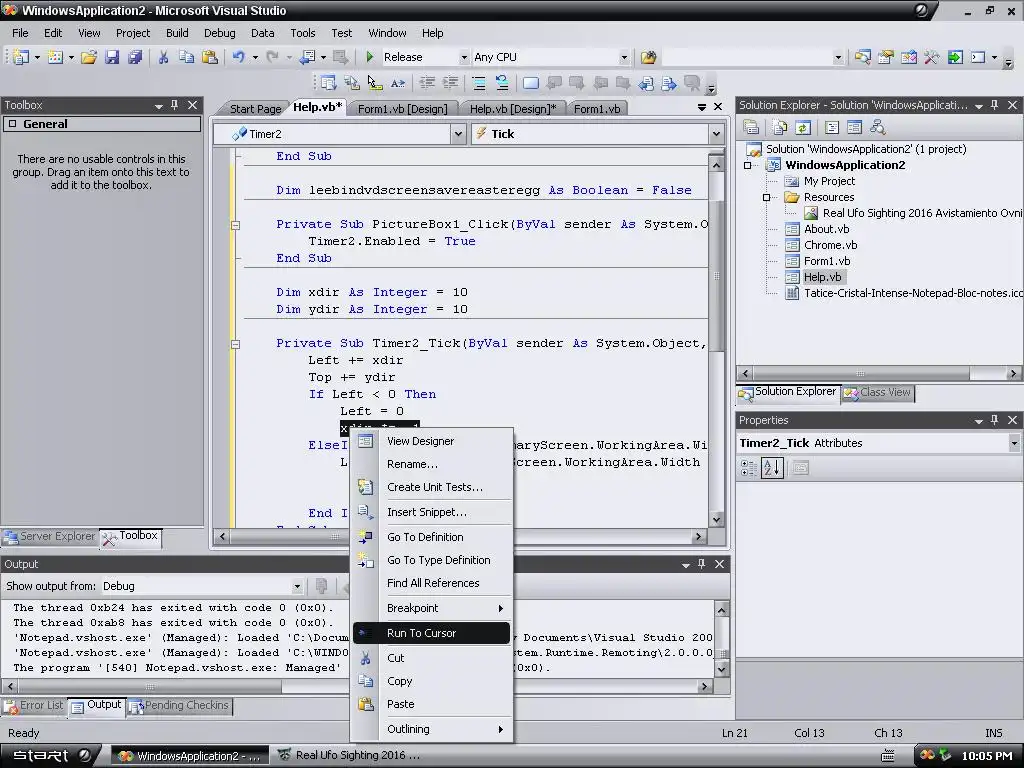The image size is (1024, 768).
Task: Switch to Error List tab
Action: click(x=34, y=705)
